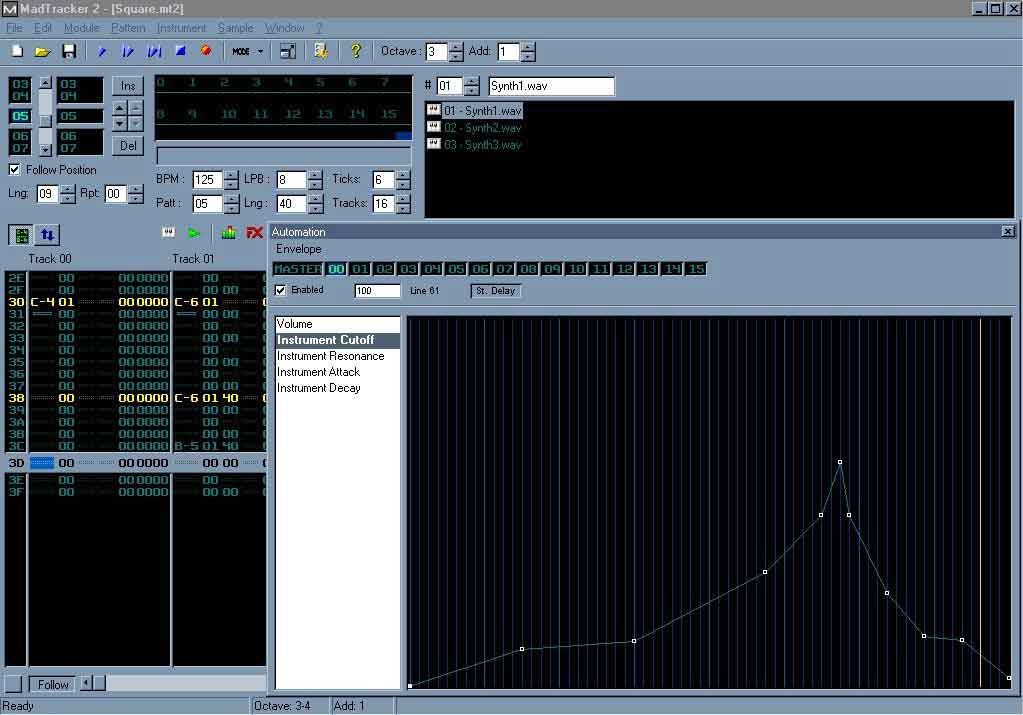
Task: Click the New module icon
Action: point(17,51)
